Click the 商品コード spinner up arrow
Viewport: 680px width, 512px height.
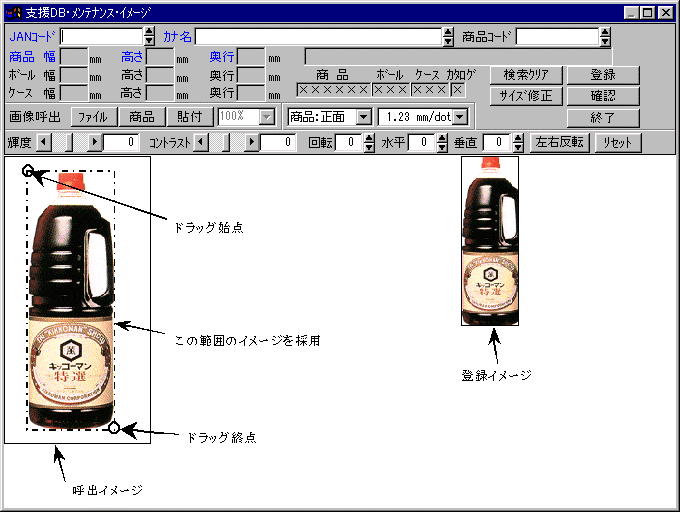(x=605, y=32)
